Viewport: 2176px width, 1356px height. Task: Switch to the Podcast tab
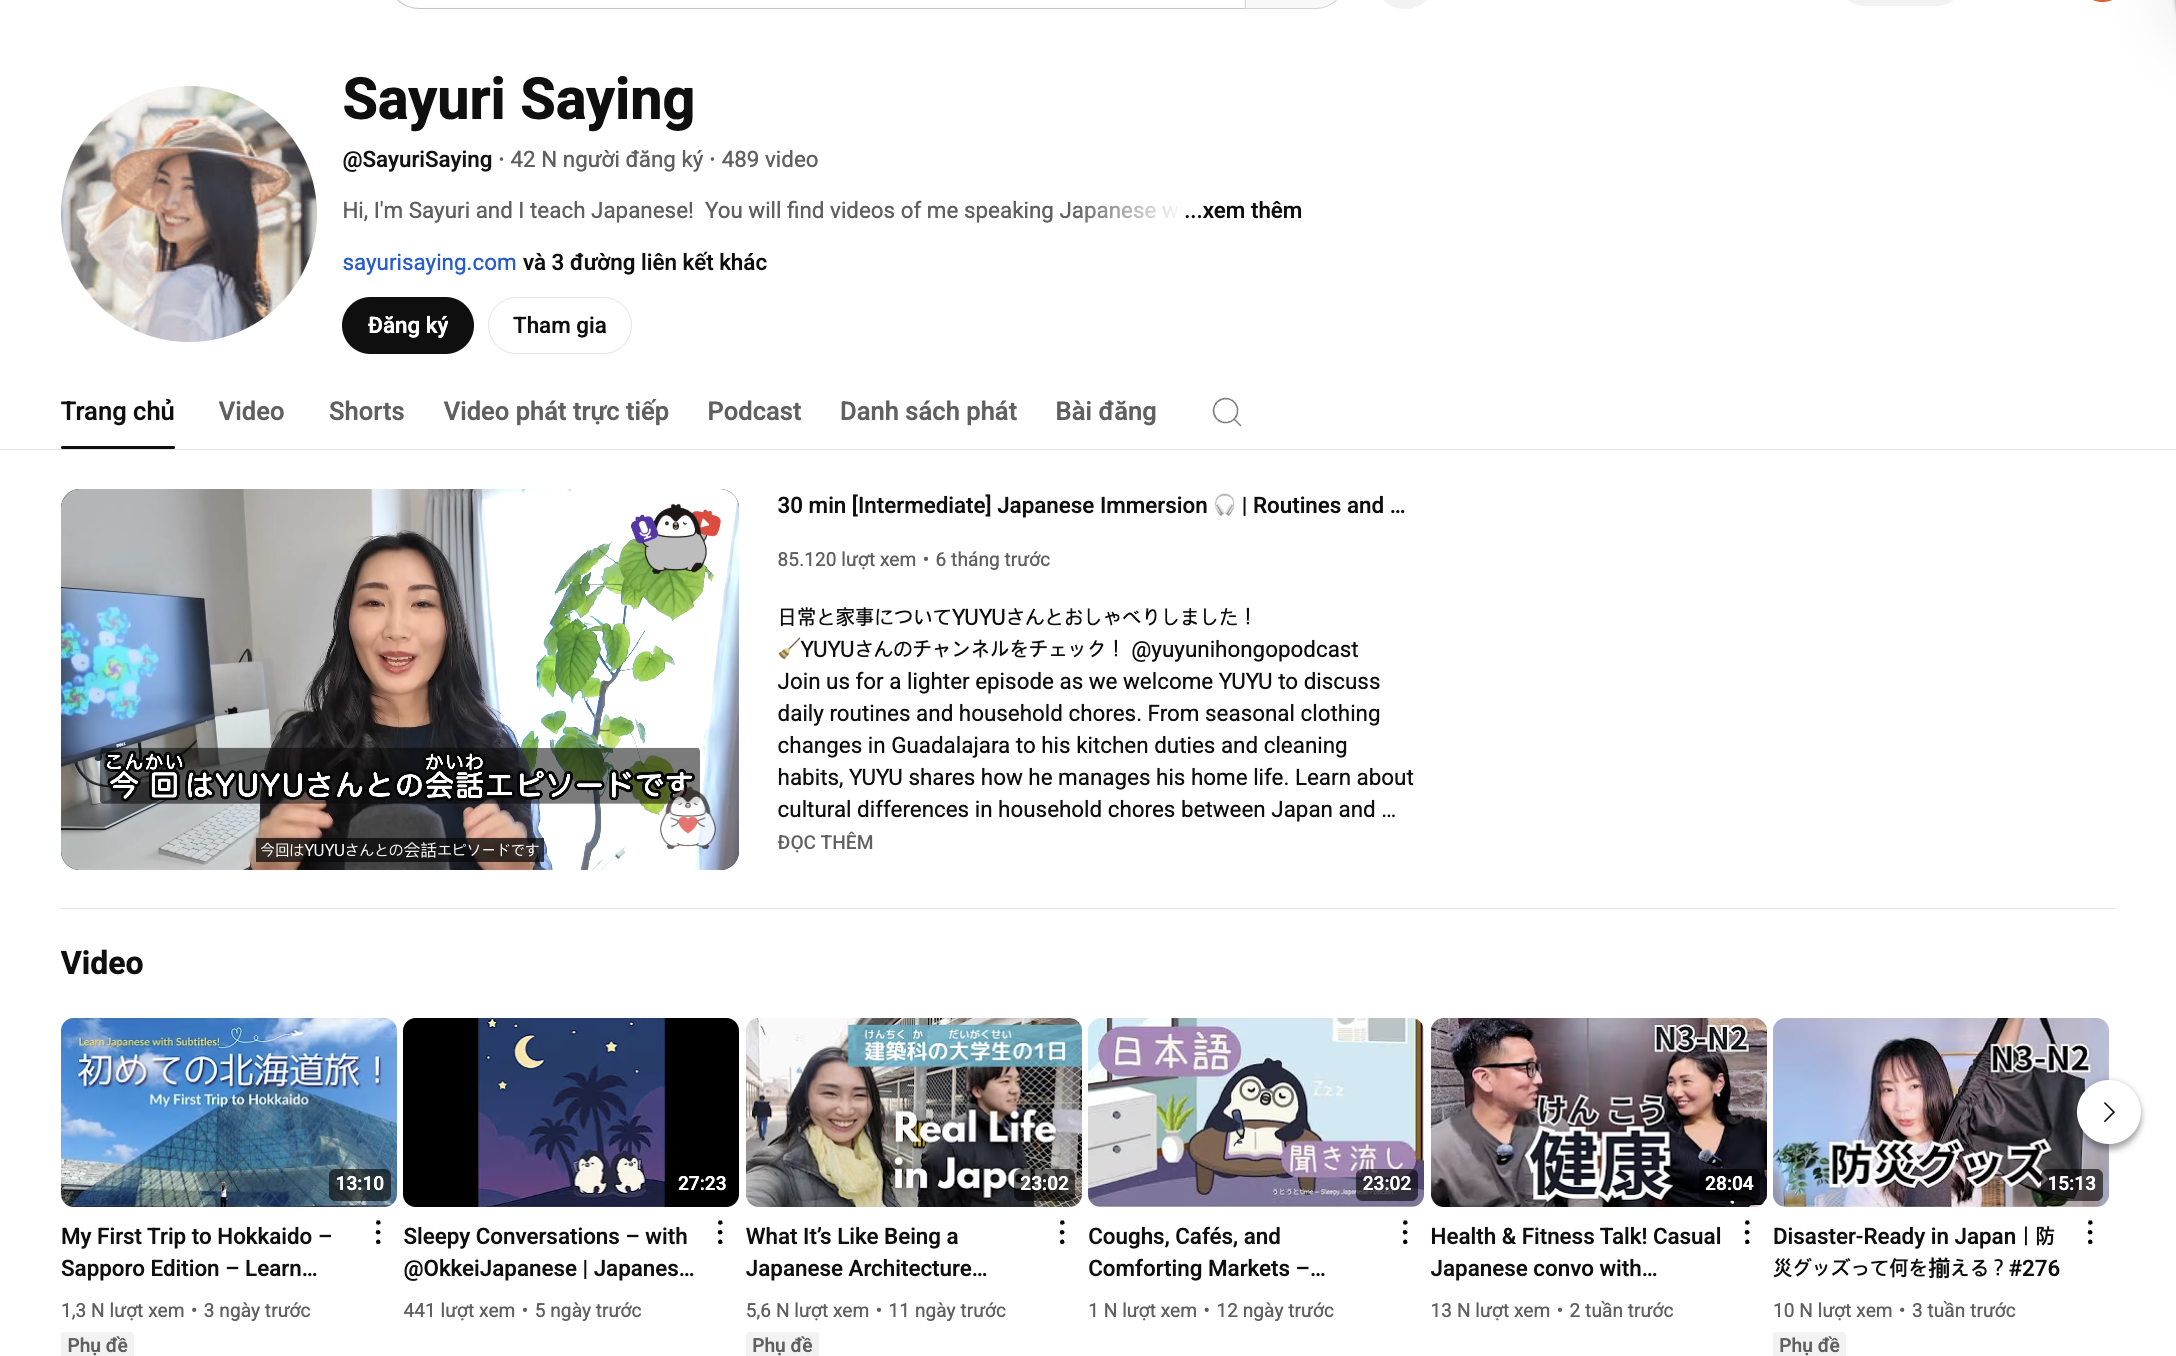(754, 411)
